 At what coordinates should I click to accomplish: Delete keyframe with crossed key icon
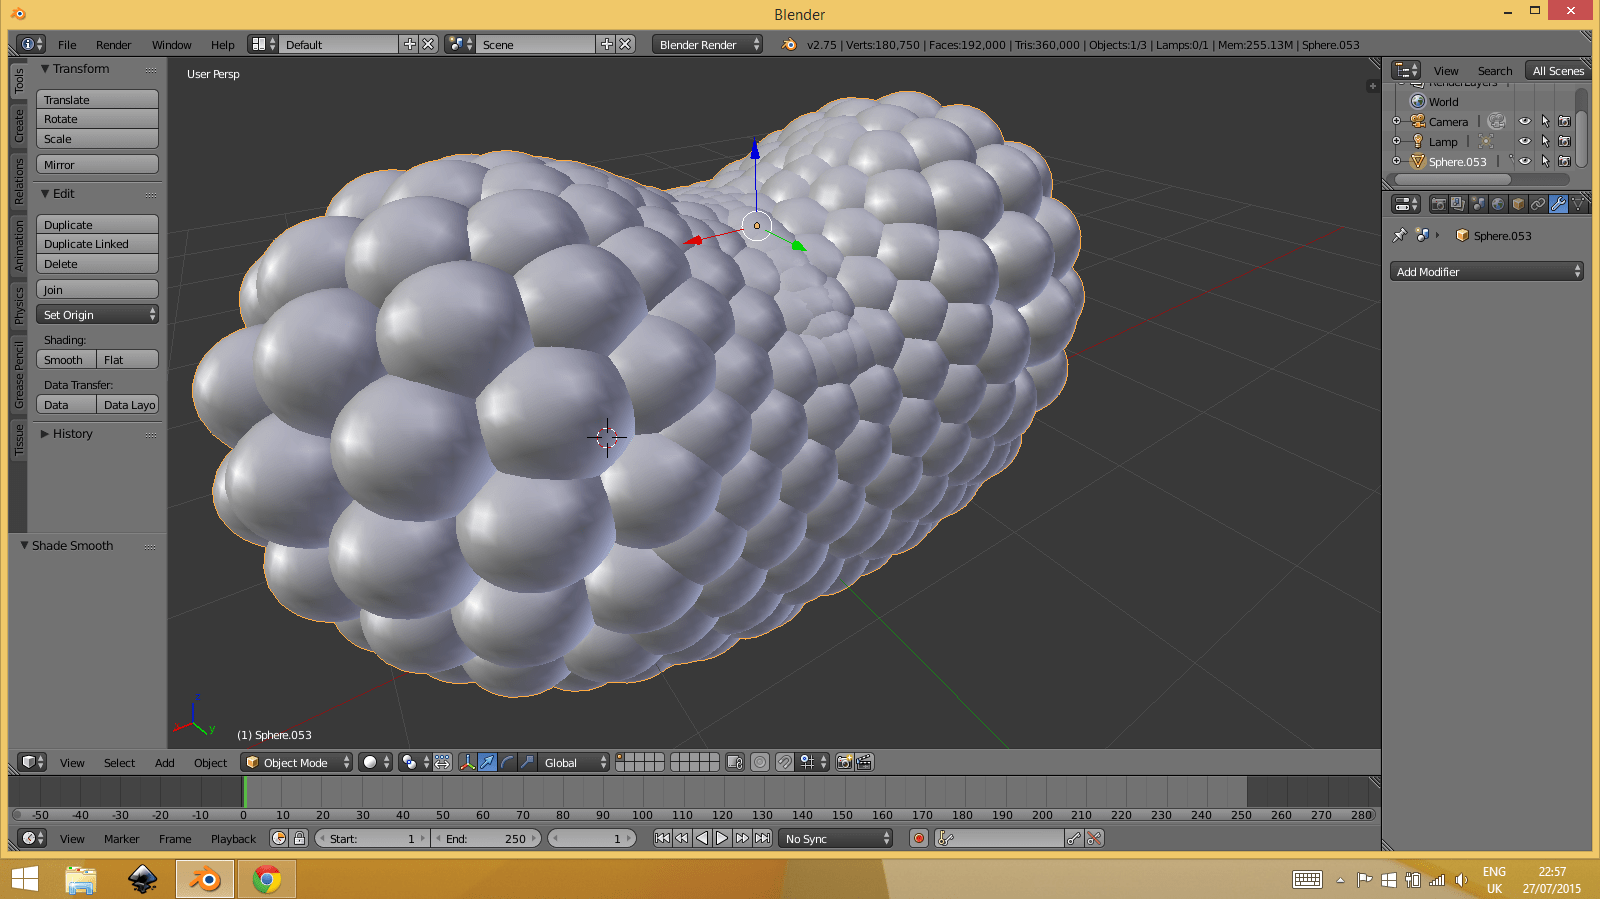click(x=1094, y=838)
